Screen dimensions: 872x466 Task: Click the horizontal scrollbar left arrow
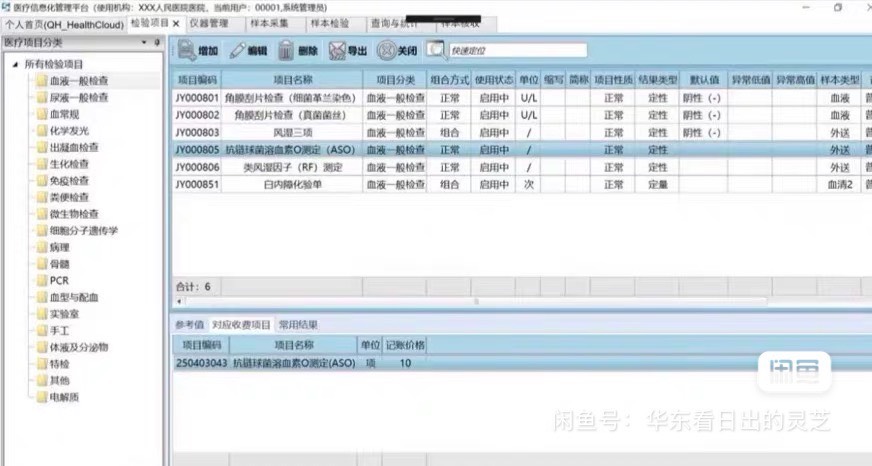pos(179,301)
